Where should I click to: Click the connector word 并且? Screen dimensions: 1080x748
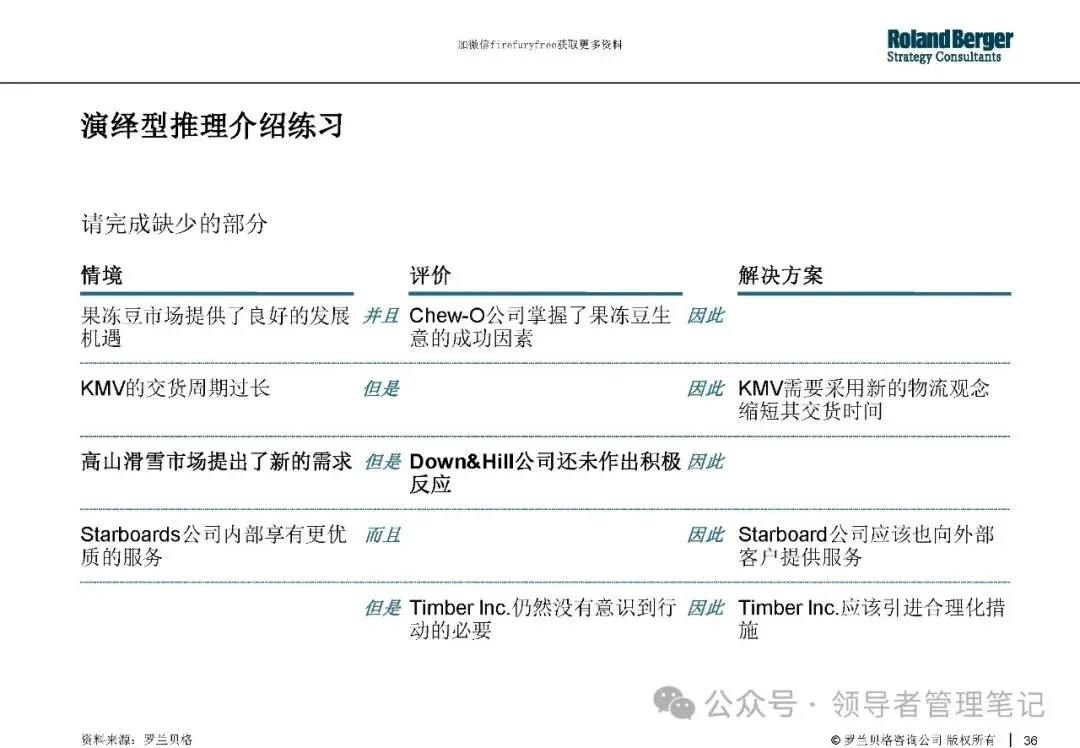(x=381, y=315)
